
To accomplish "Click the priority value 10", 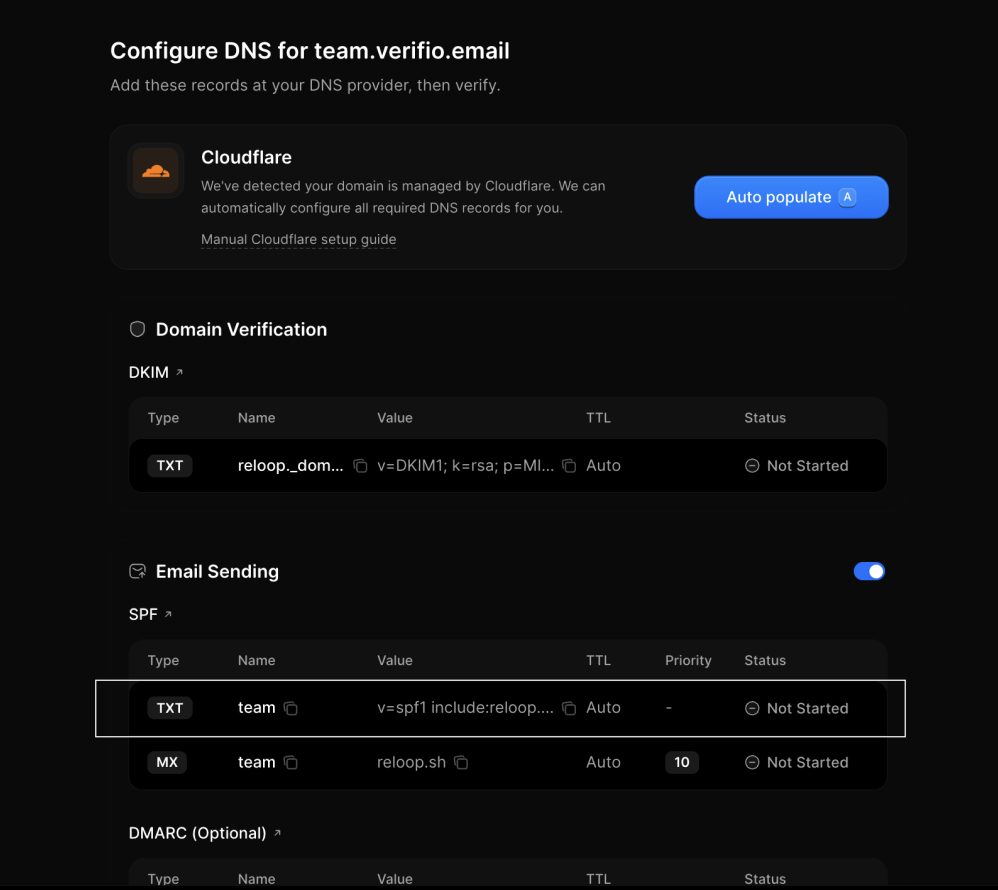I will 682,762.
